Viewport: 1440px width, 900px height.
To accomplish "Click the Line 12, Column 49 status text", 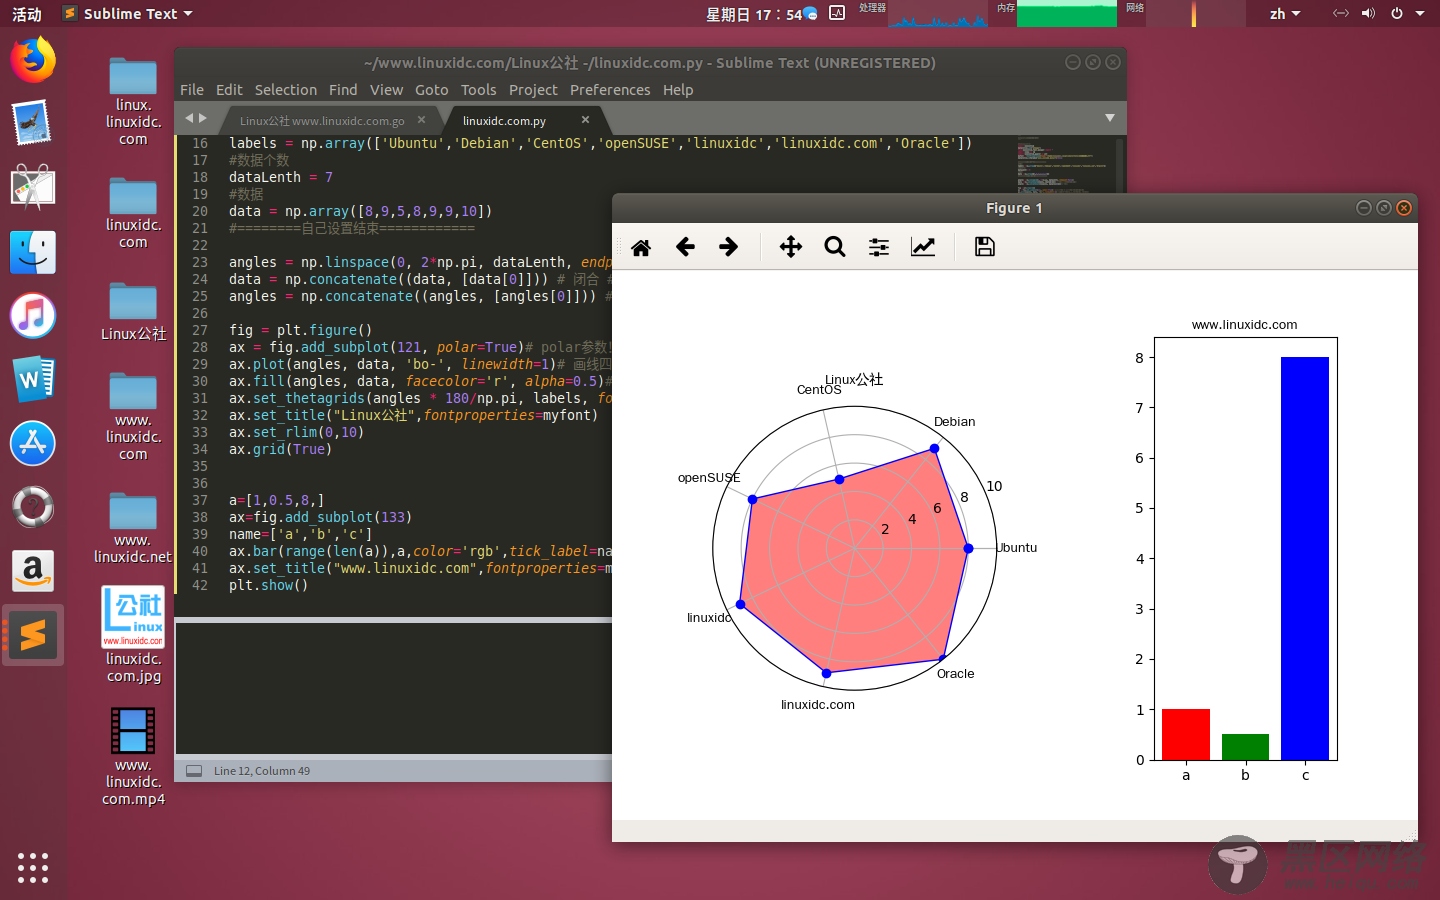I will (x=262, y=771).
